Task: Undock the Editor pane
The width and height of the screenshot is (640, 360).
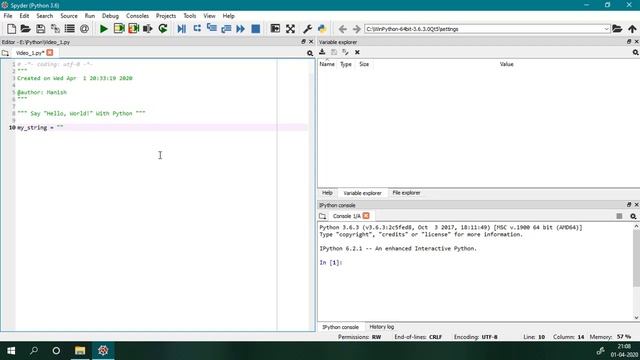Action: point(303,42)
